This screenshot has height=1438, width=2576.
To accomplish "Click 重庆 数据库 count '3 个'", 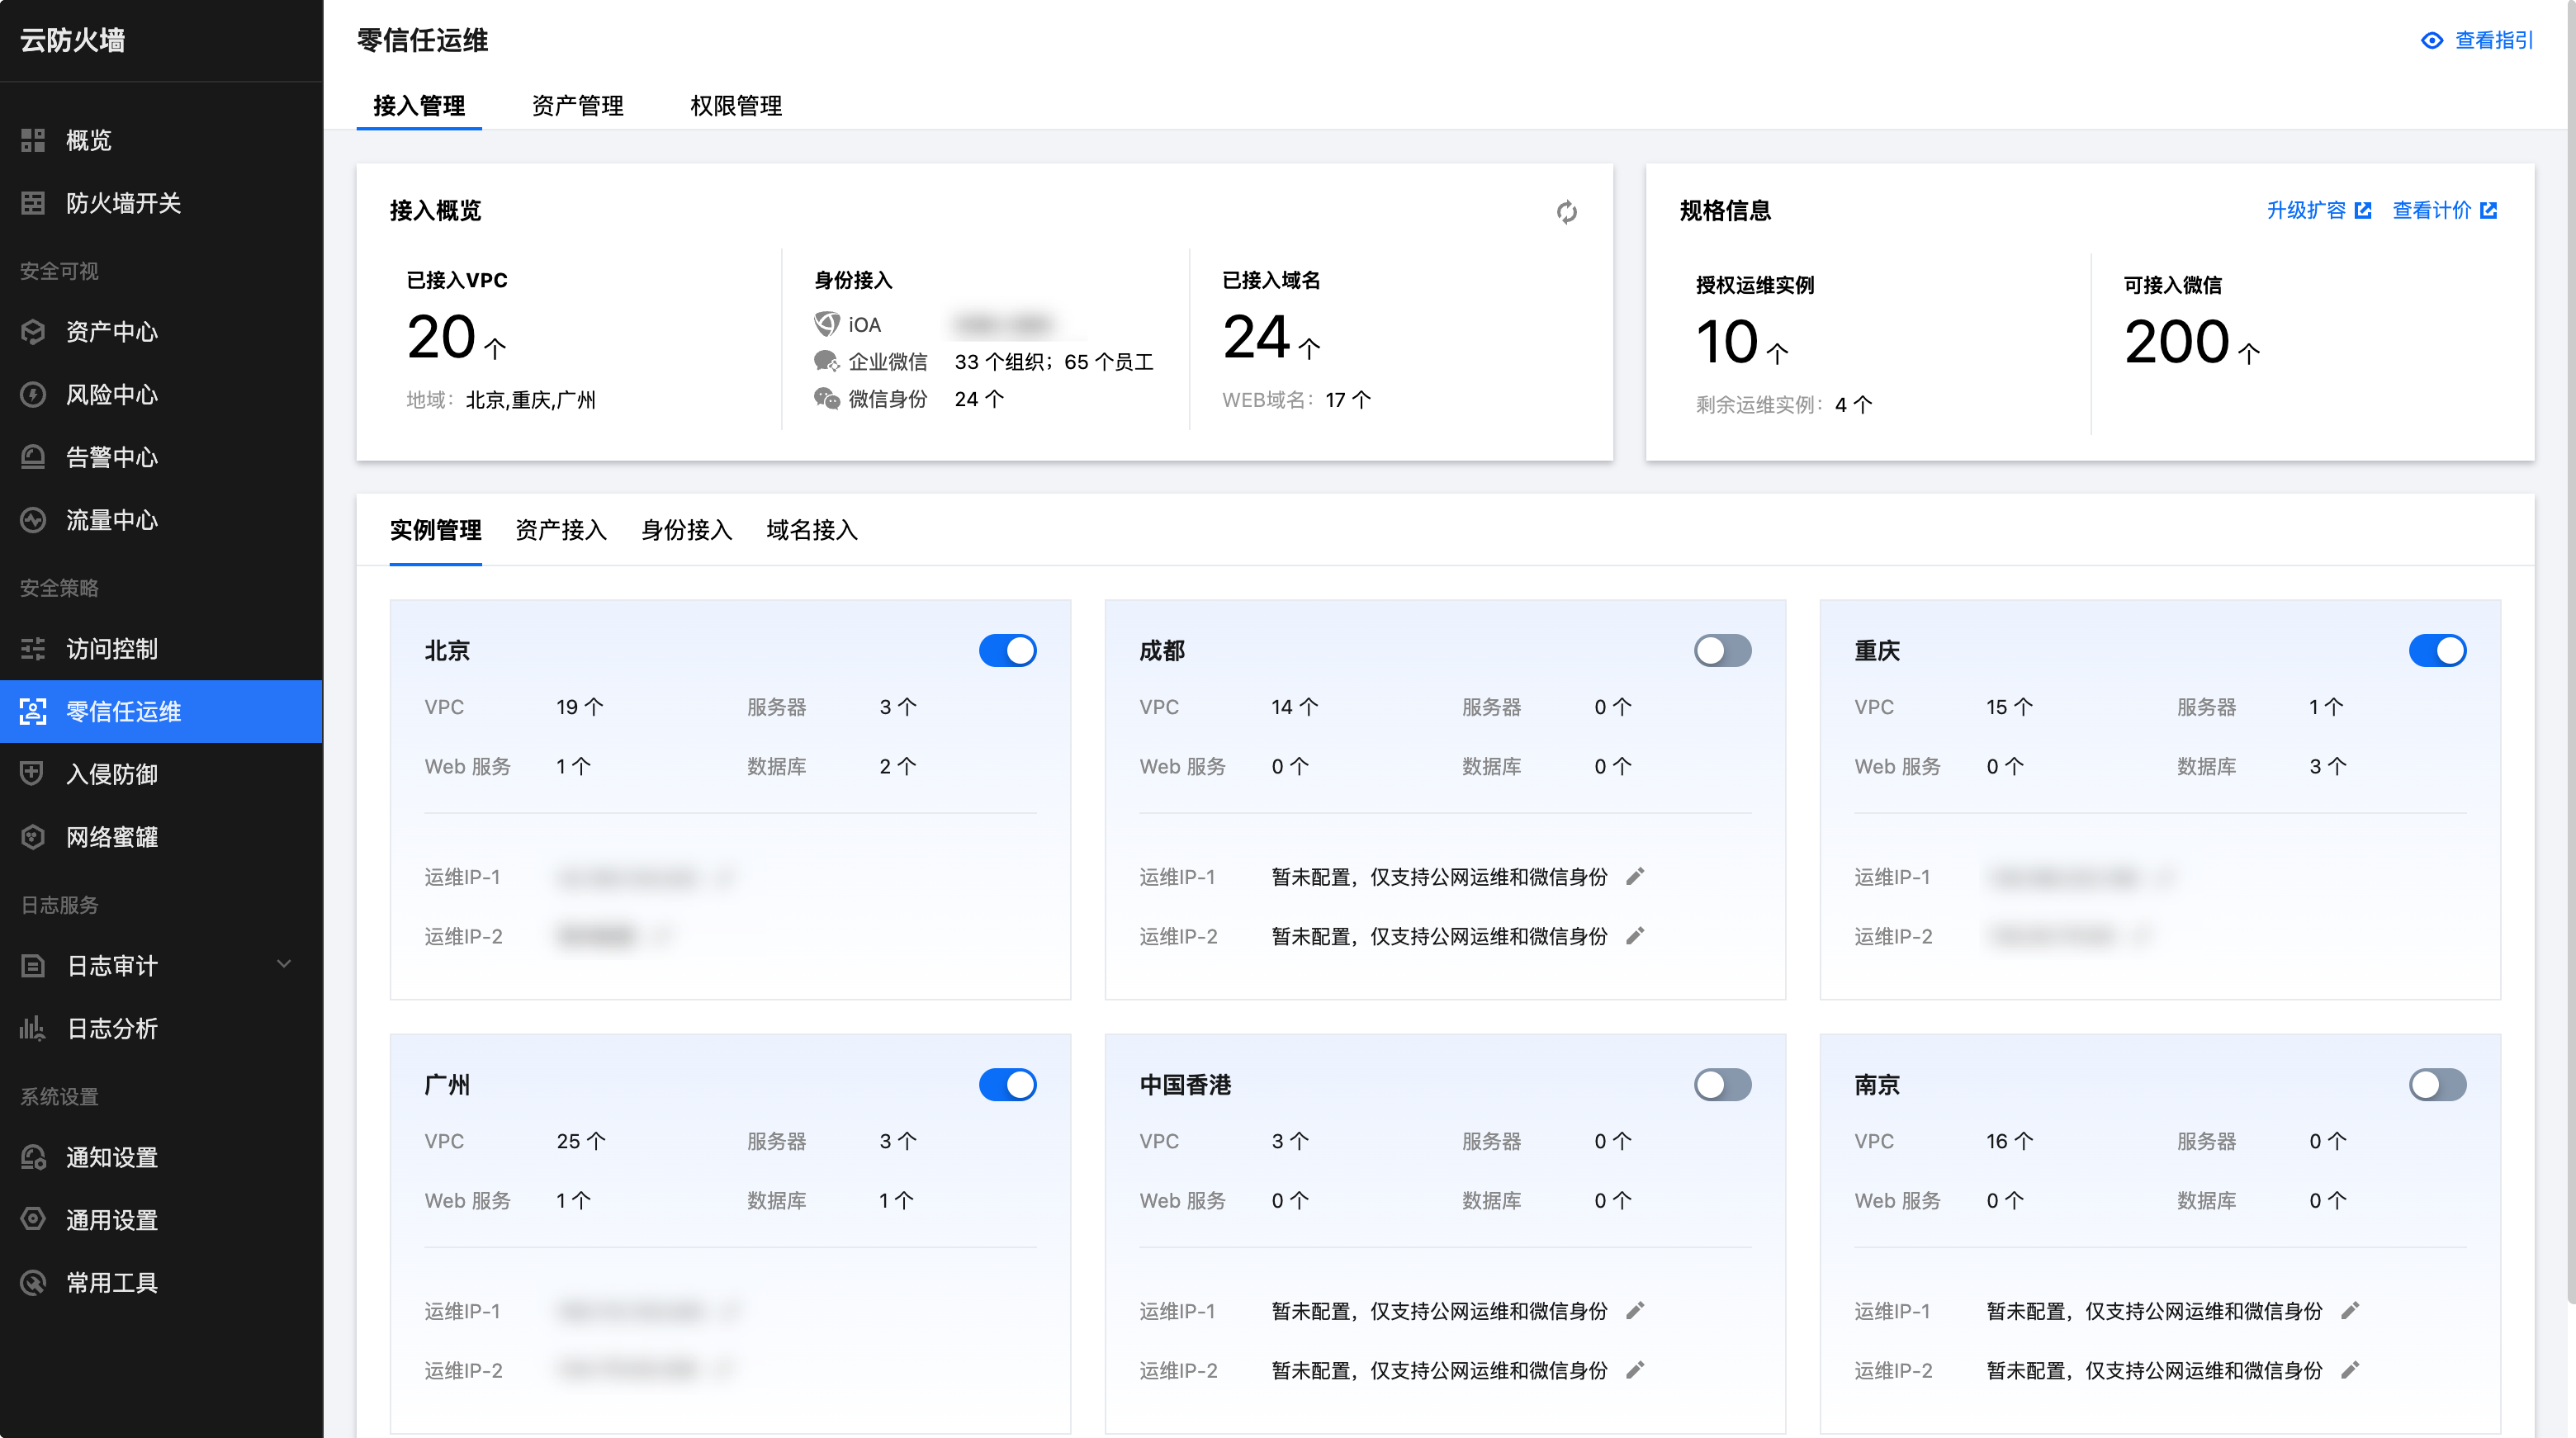I will pos(2327,766).
